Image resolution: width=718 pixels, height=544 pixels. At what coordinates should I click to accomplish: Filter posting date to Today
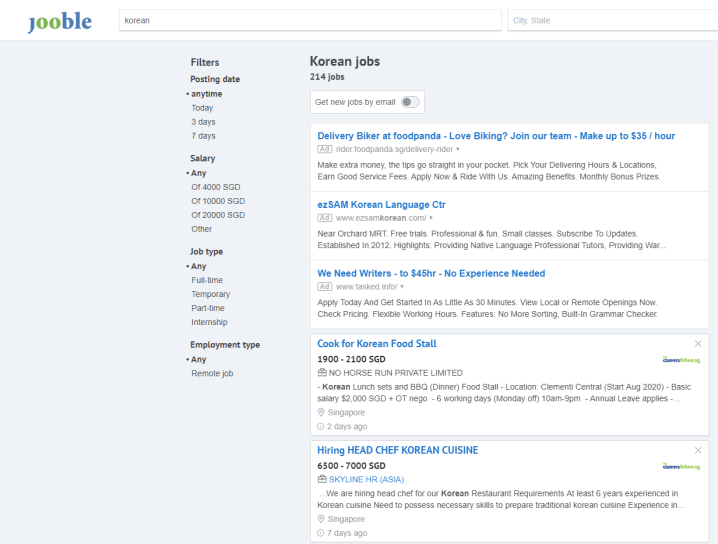202,108
